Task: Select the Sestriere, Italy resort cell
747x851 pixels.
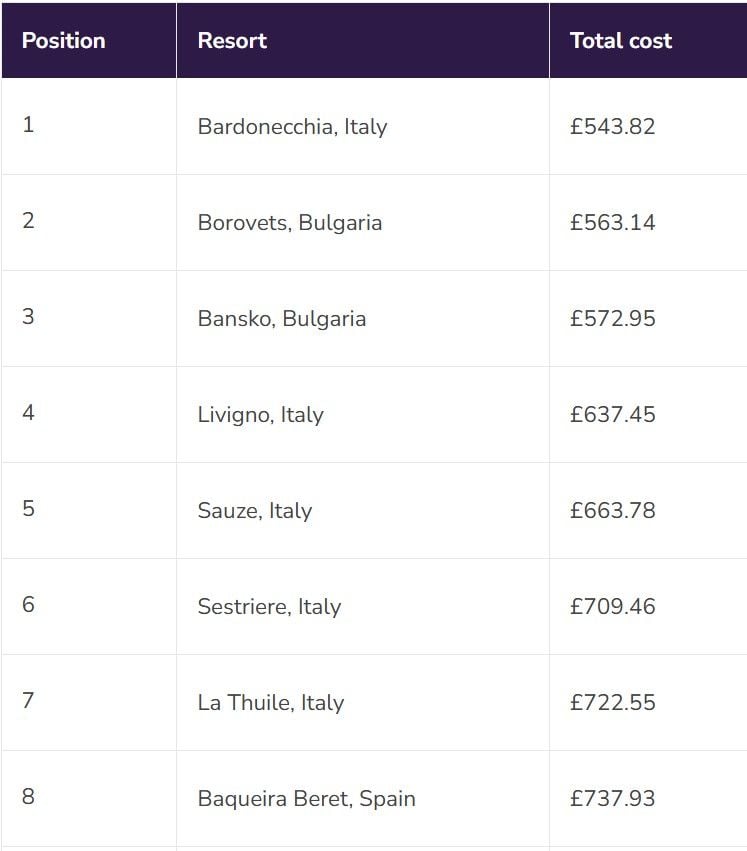Action: tap(363, 607)
